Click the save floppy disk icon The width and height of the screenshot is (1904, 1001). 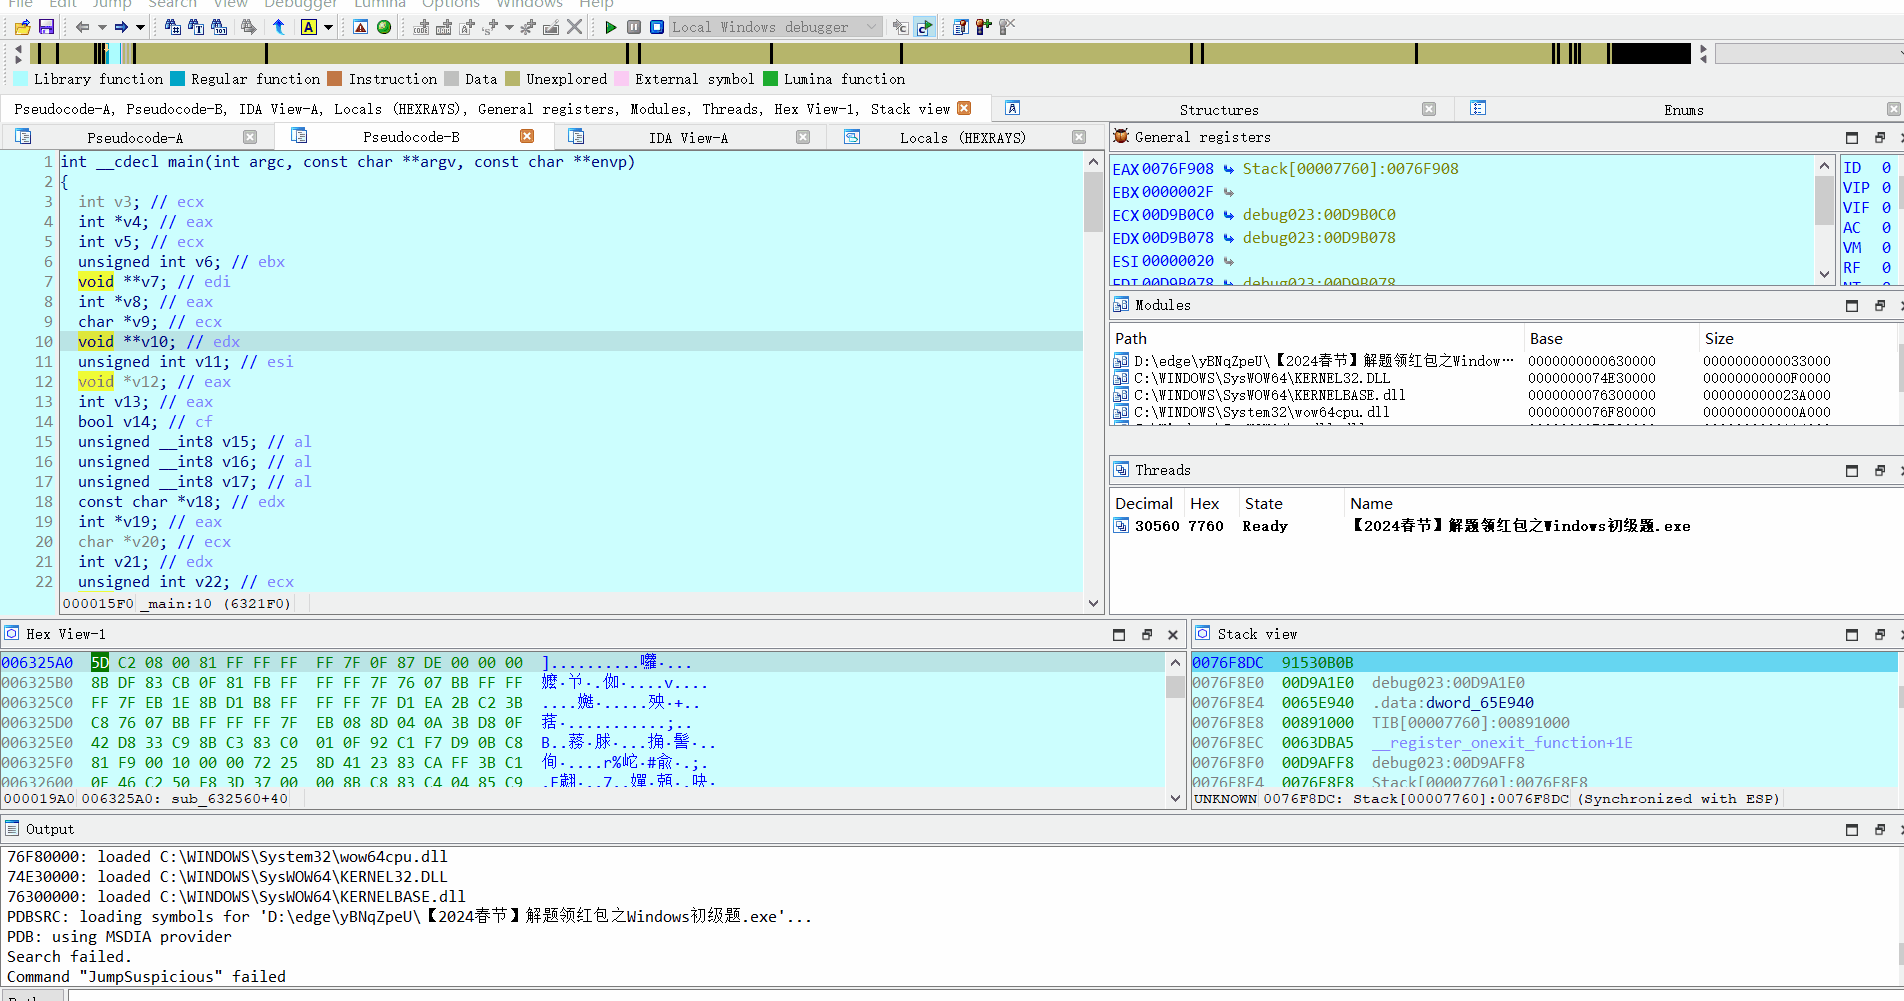pos(46,27)
